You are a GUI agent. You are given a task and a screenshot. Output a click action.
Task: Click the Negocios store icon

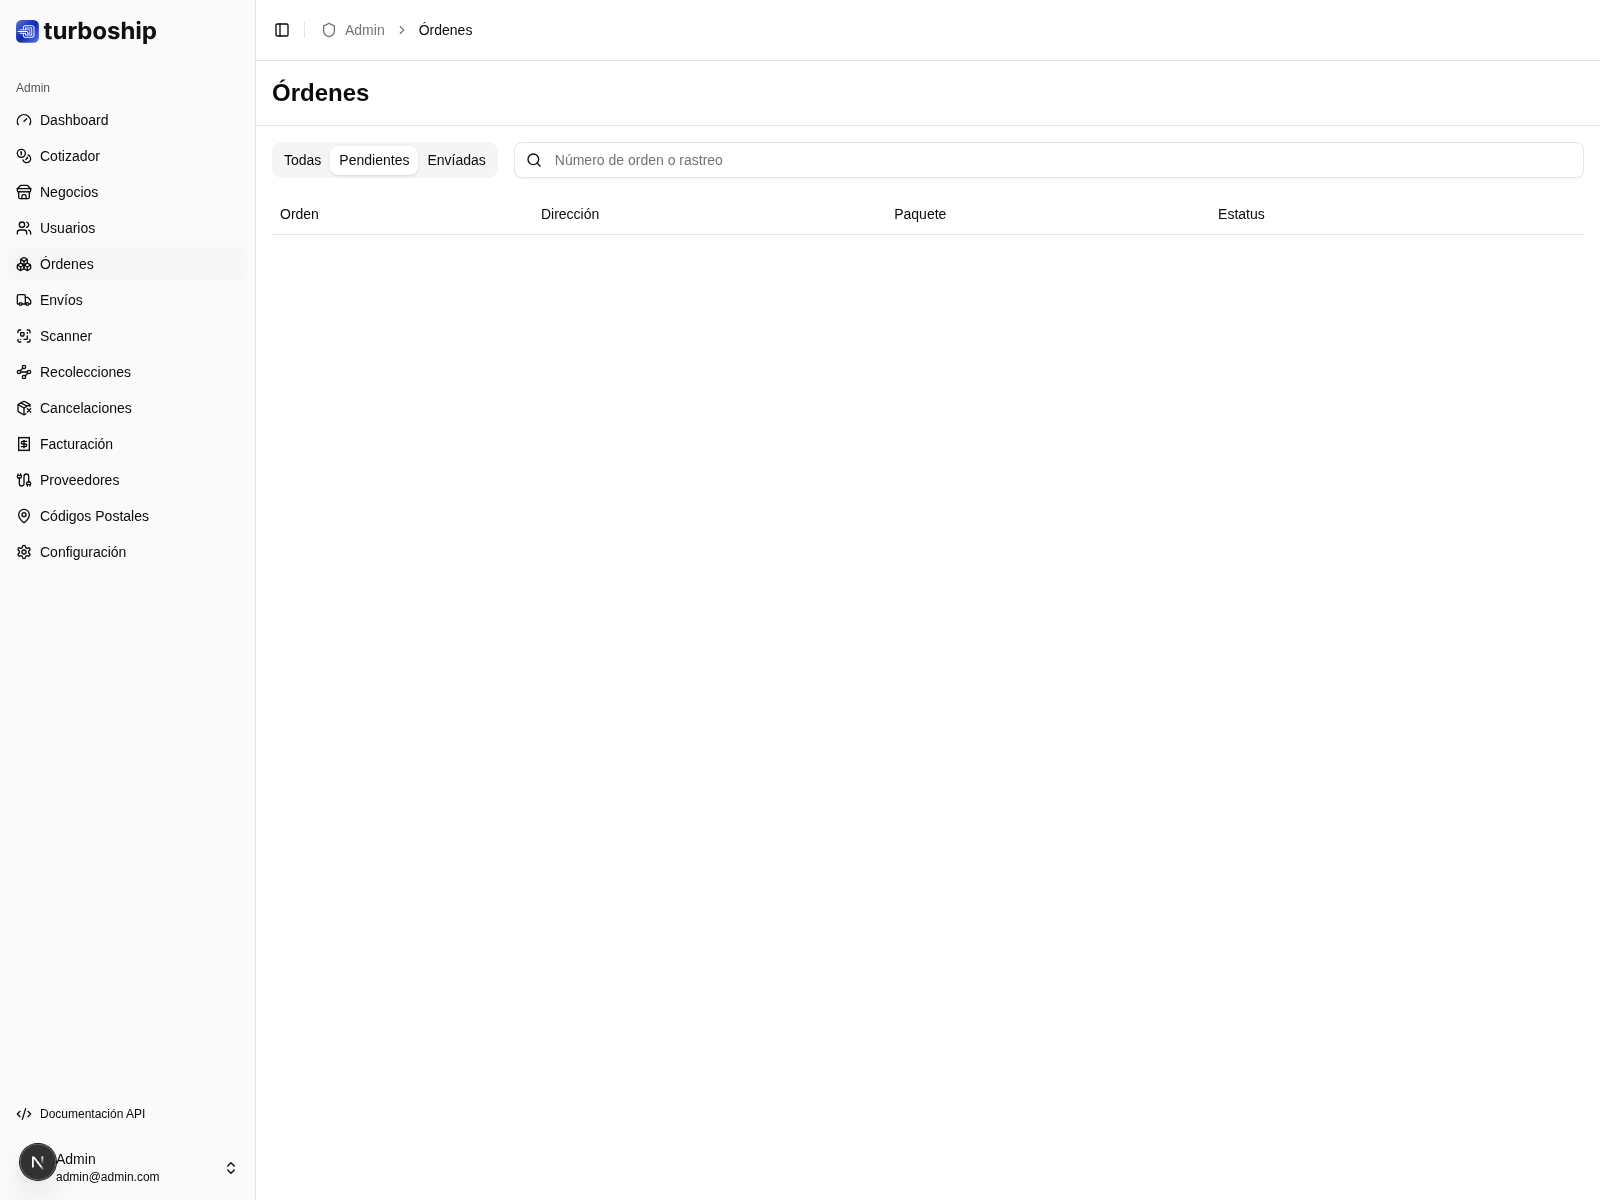tap(24, 192)
